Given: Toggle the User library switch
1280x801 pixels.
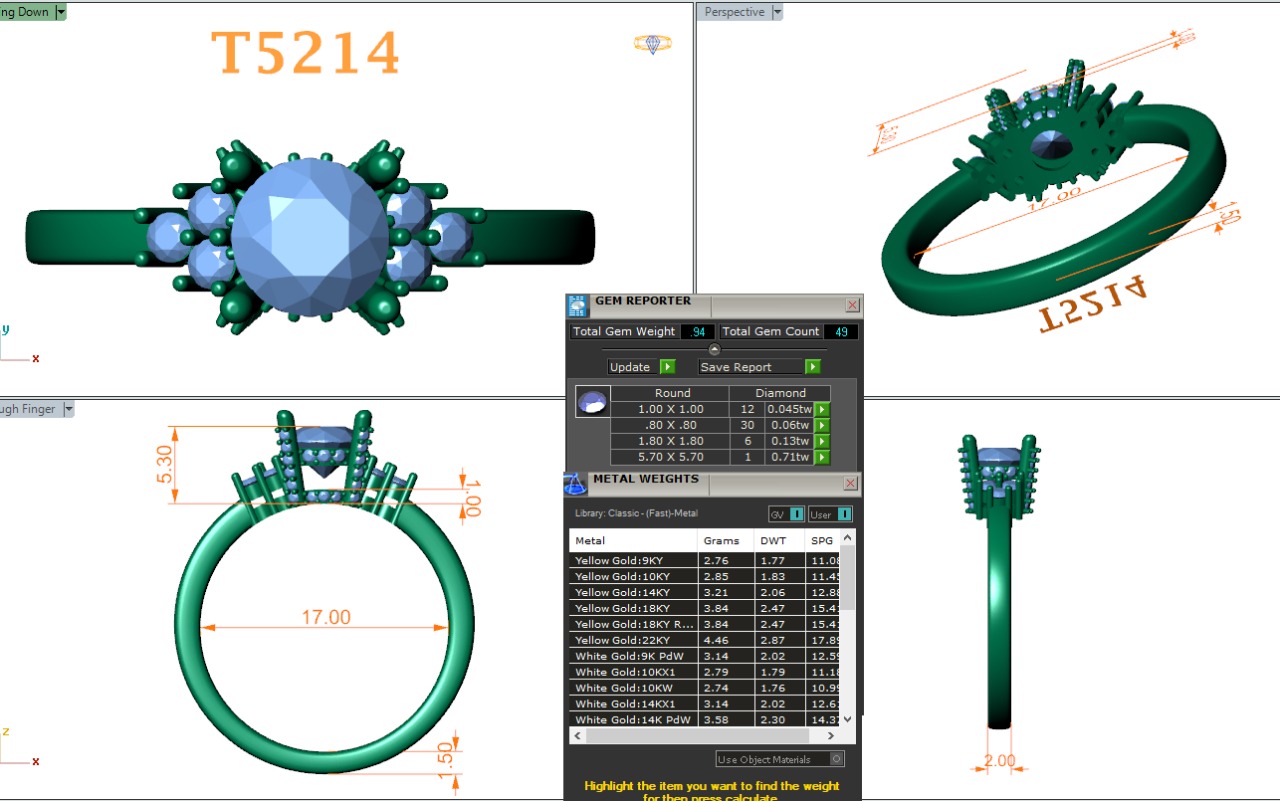Looking at the screenshot, I should (844, 514).
